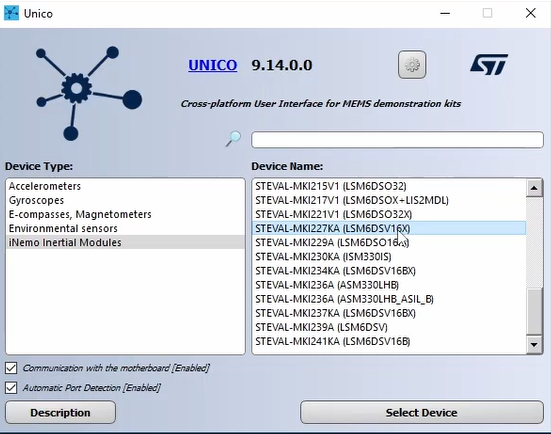Screen dimensions: 551x434
Task: Choose STEVAL-MKI230KA (ISM330IS) device
Action: (x=389, y=257)
